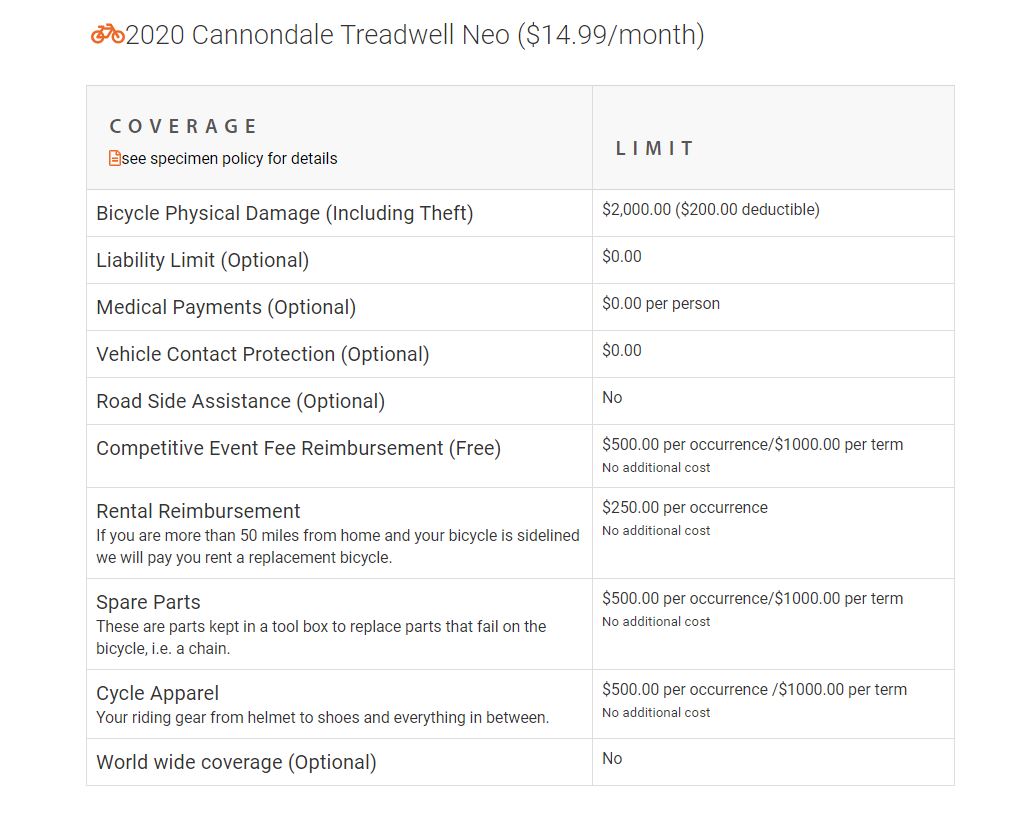Click the Road Side Assistance (Optional) label
Screen dimensions: 1015x826
(241, 401)
